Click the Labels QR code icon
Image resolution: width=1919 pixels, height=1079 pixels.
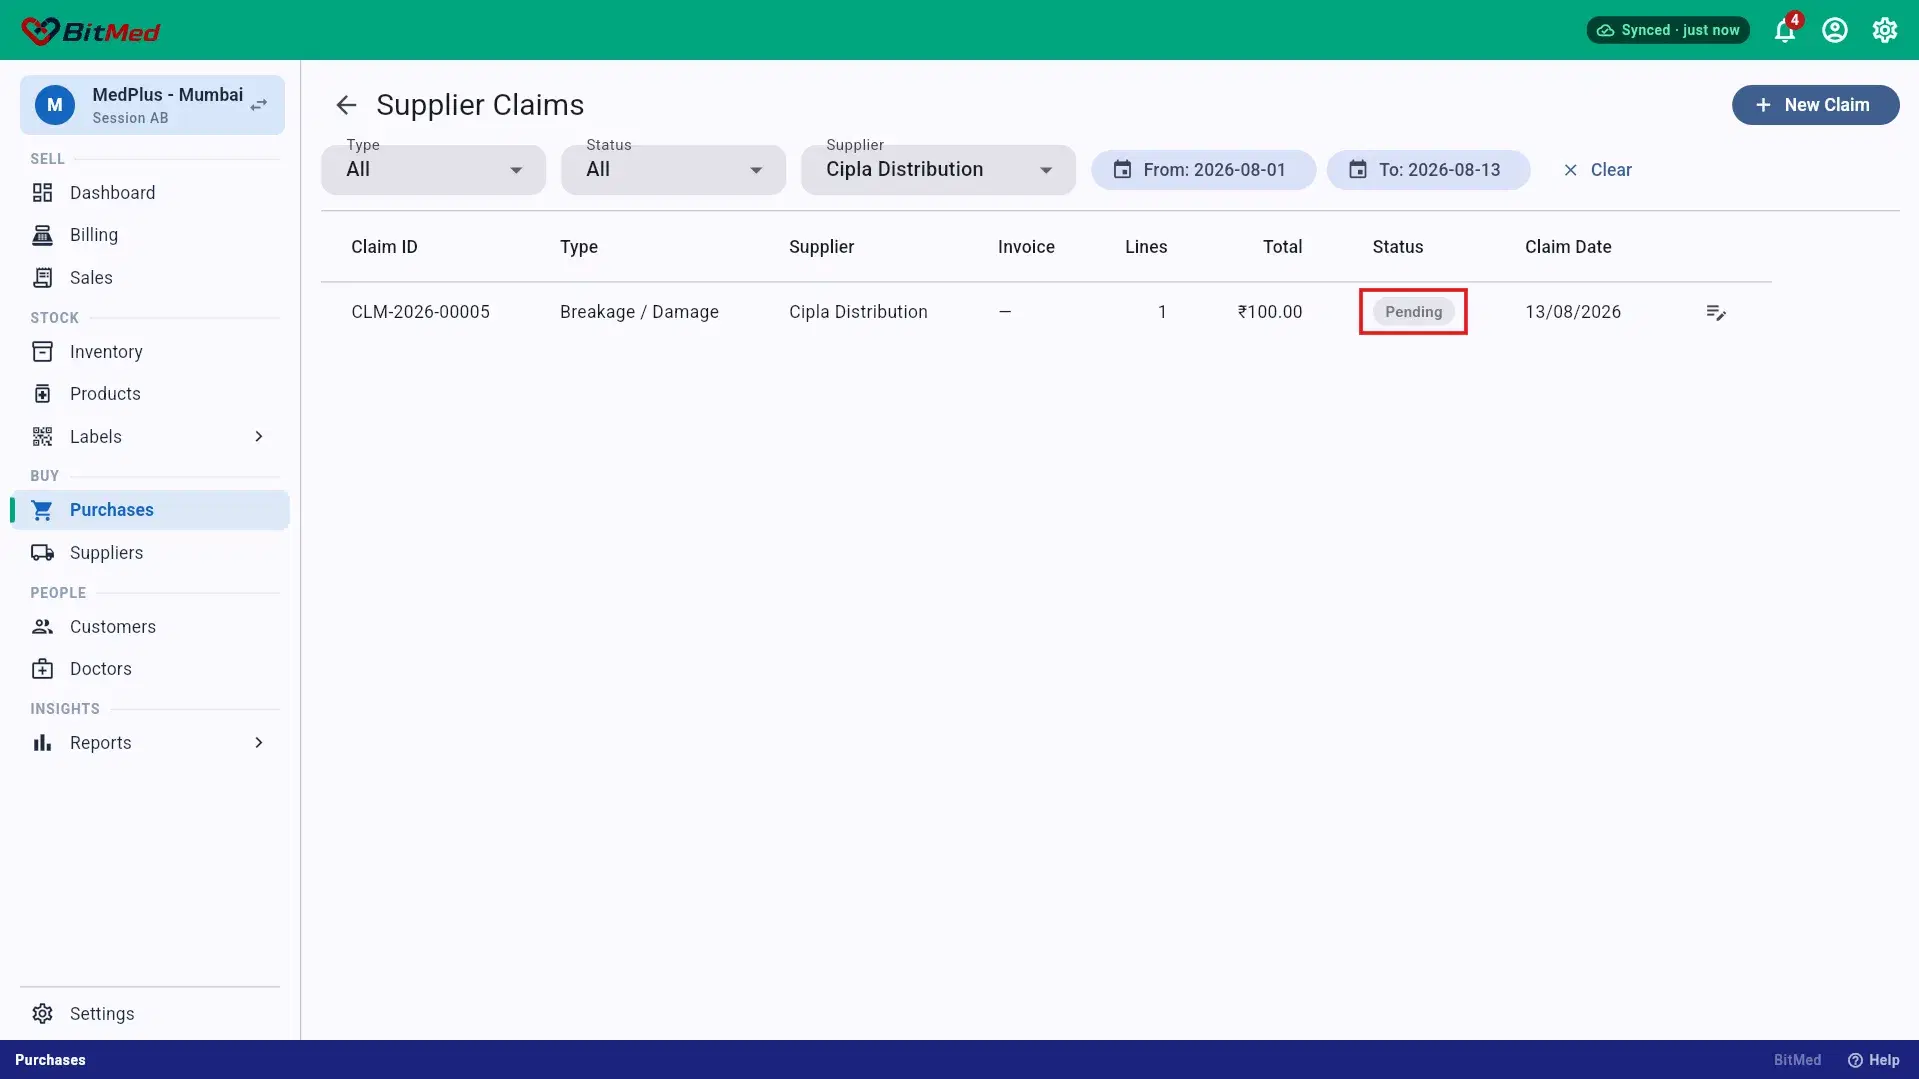click(42, 437)
